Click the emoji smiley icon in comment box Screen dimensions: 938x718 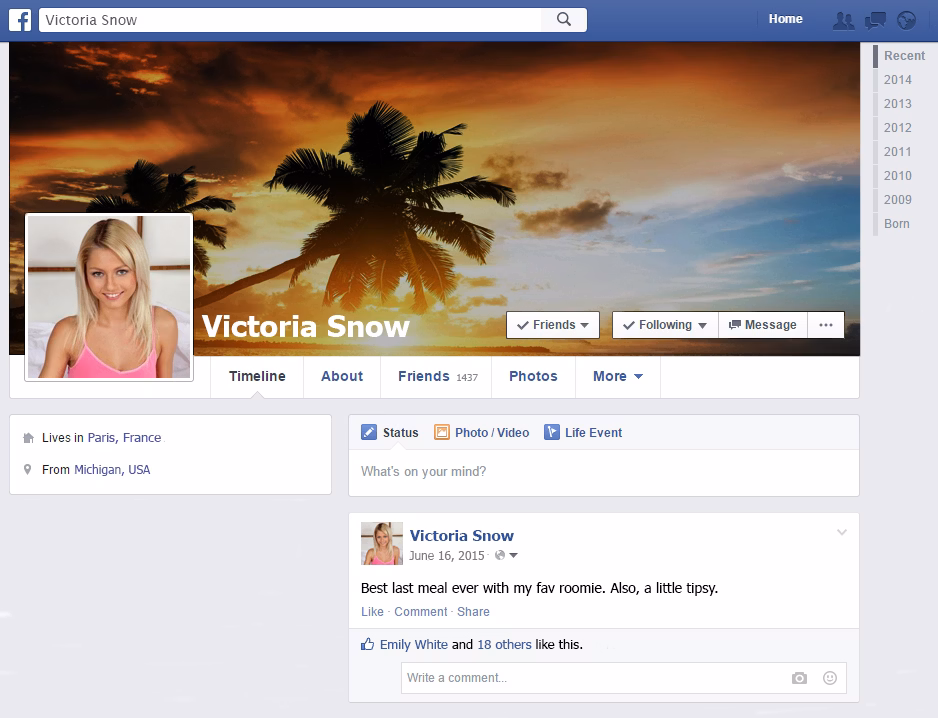[830, 678]
